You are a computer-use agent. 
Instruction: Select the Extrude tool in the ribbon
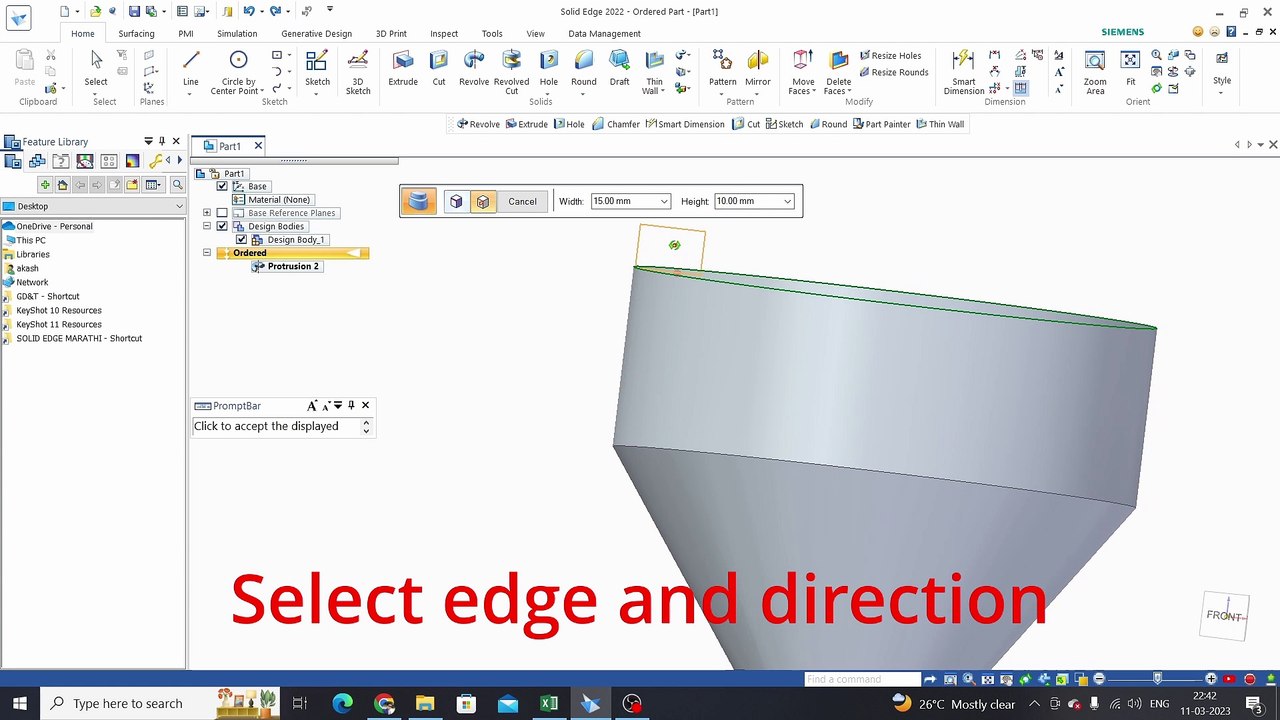click(403, 68)
